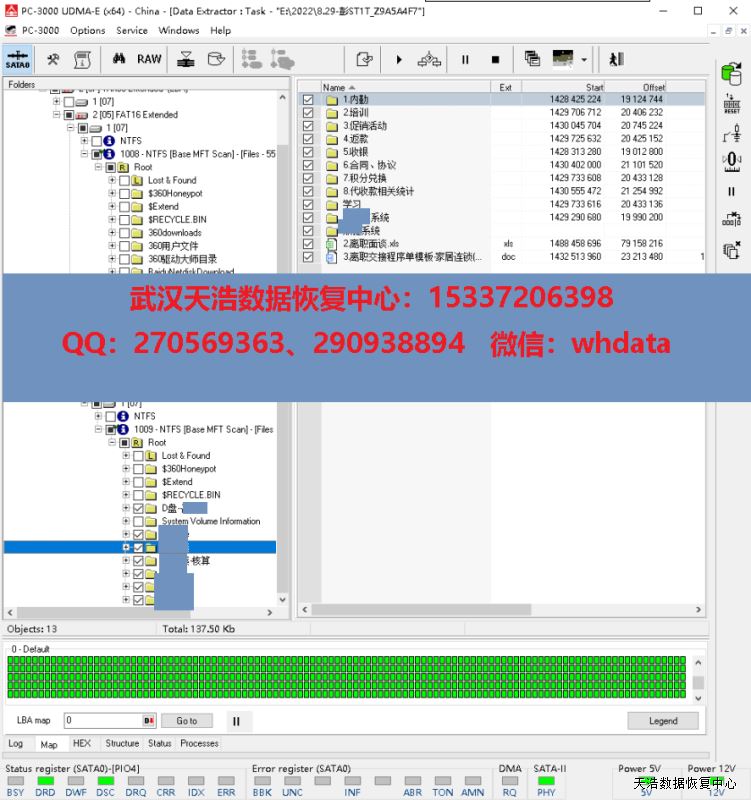
Task: Check the $RECYCLE.BIN folder under 1009 Root
Action: tap(137, 495)
